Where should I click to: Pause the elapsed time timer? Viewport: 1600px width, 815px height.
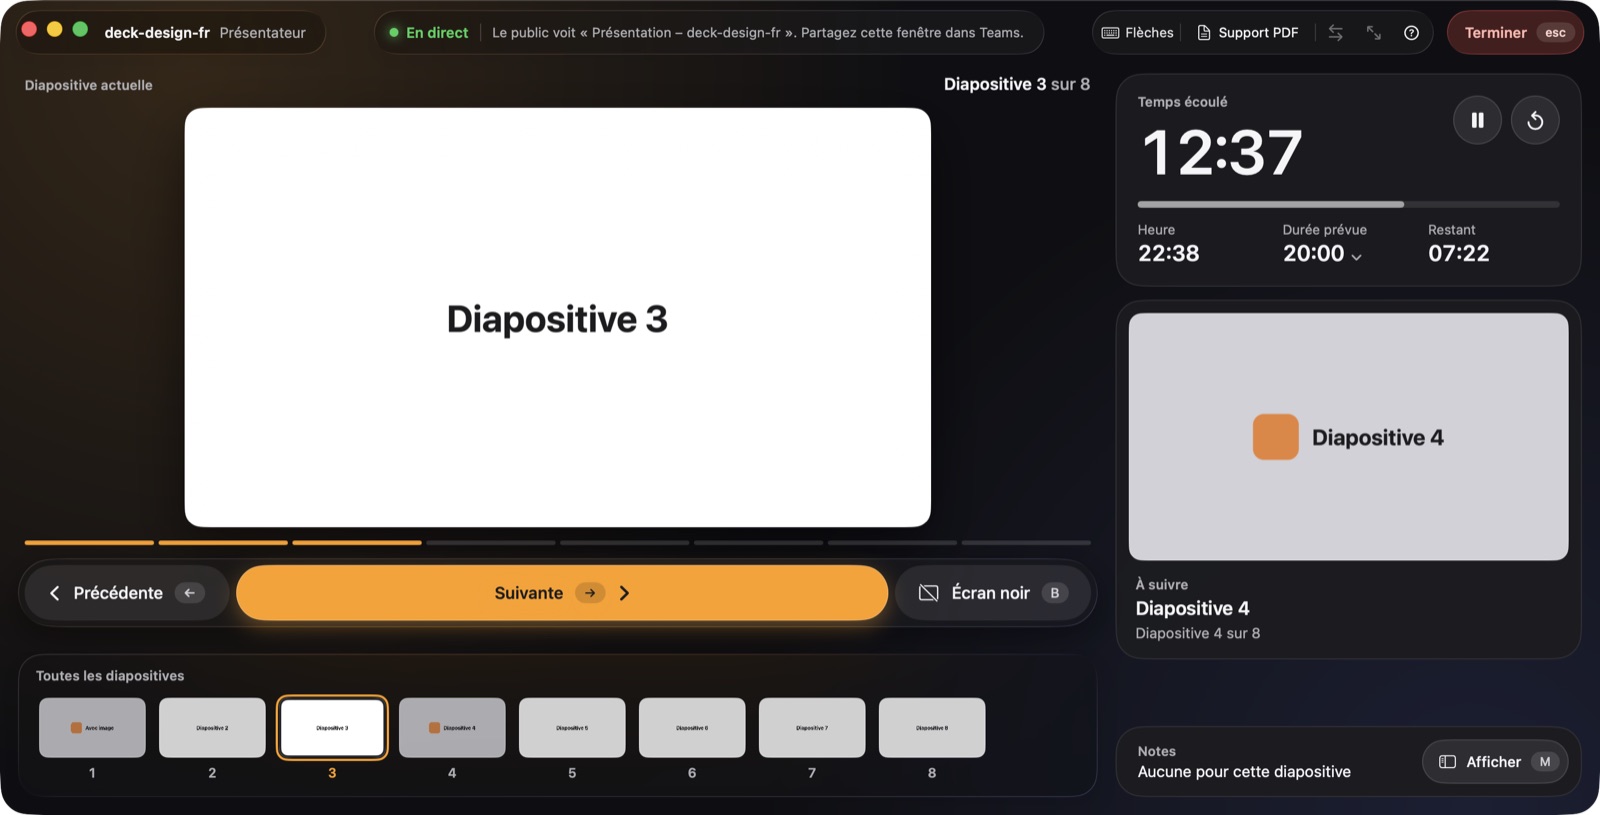coord(1477,120)
